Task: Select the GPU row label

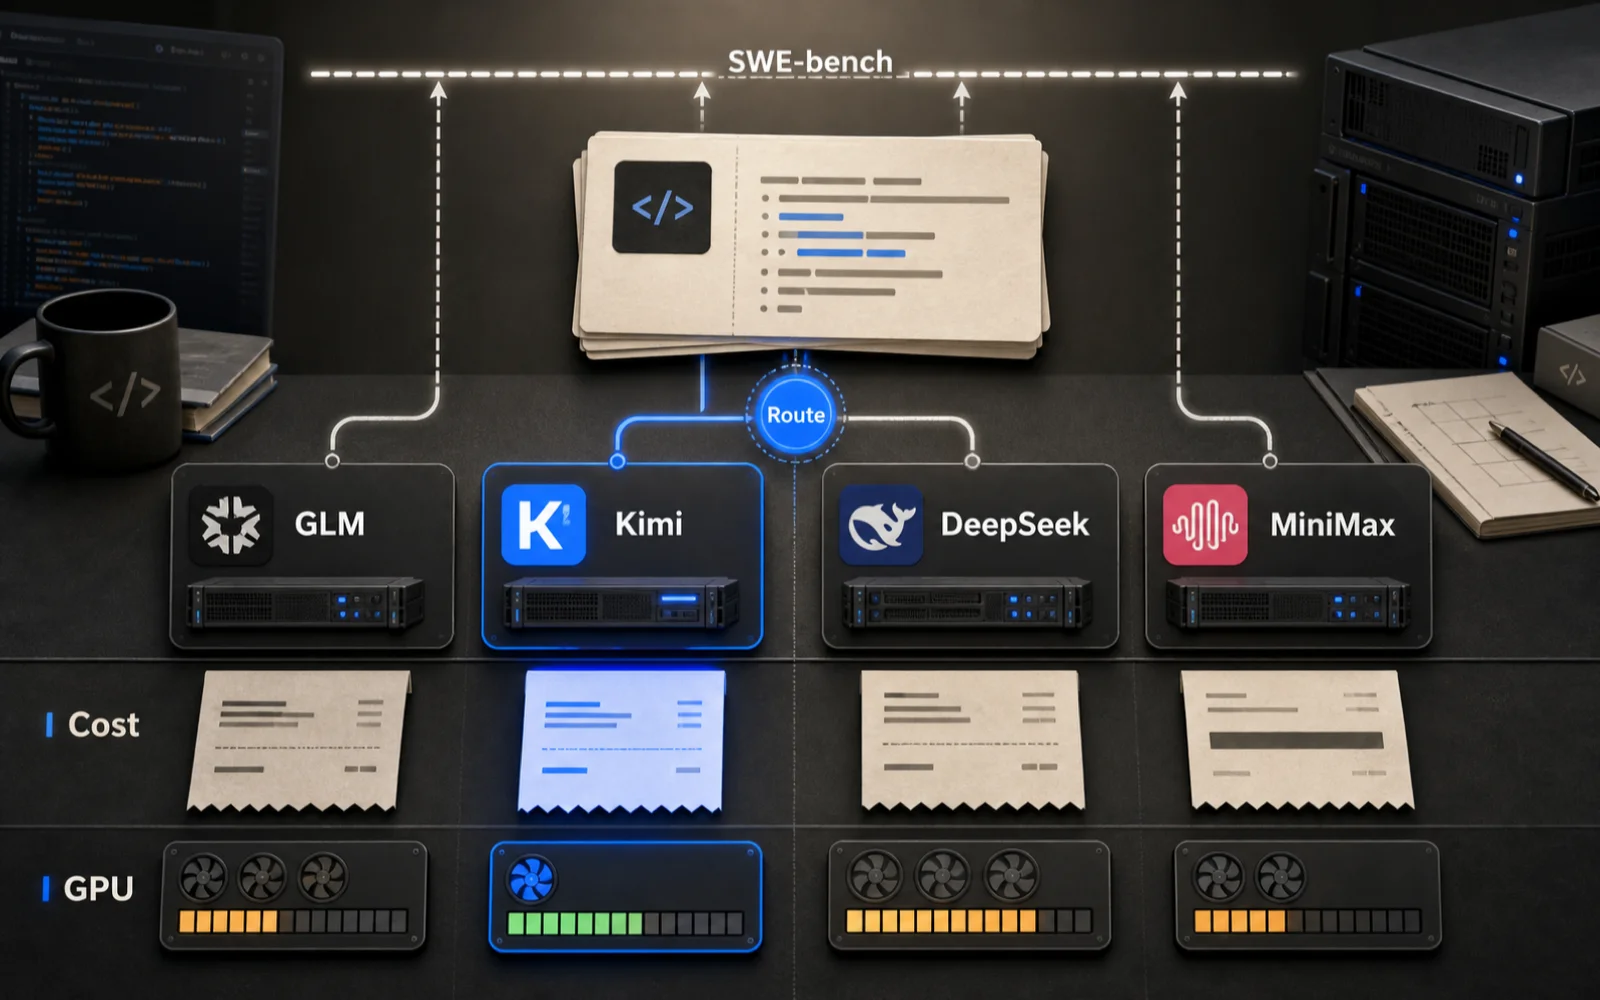Action: [x=98, y=888]
